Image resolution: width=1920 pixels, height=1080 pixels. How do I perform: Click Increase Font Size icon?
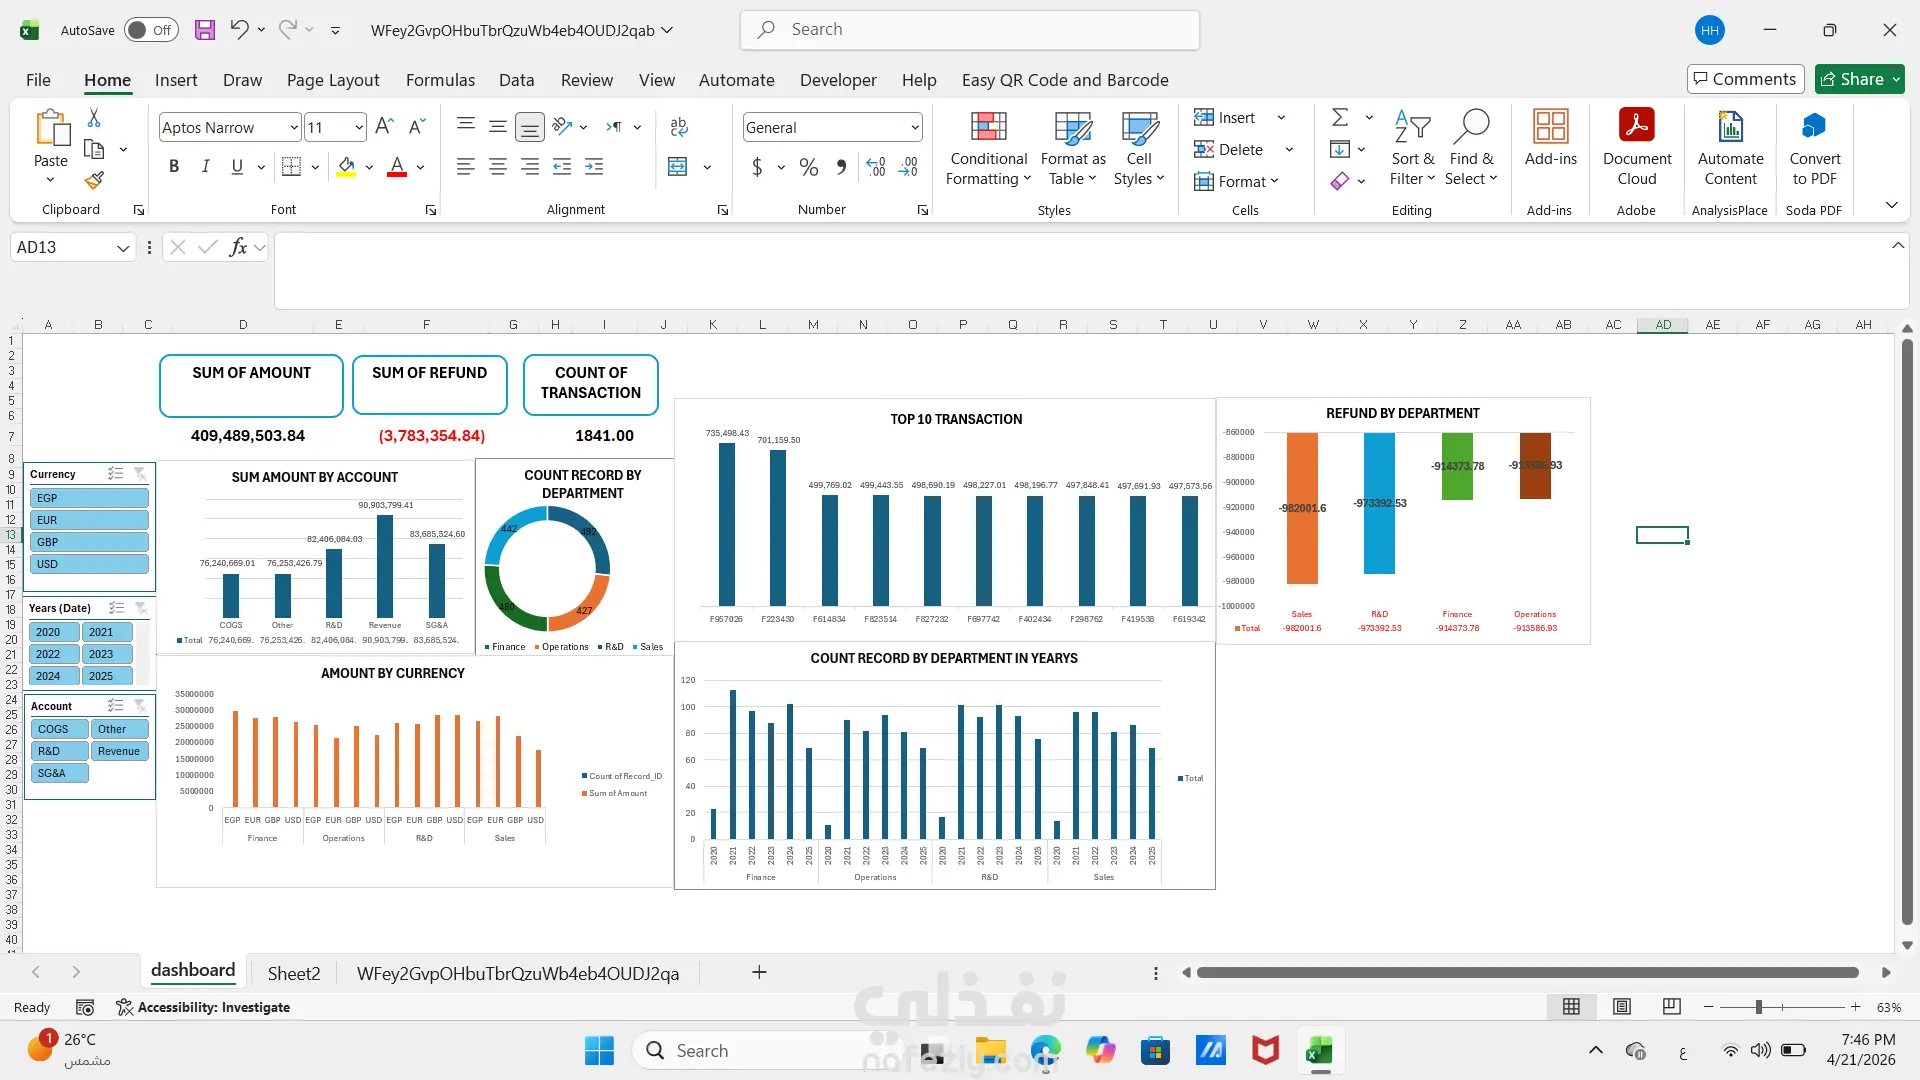click(x=384, y=127)
